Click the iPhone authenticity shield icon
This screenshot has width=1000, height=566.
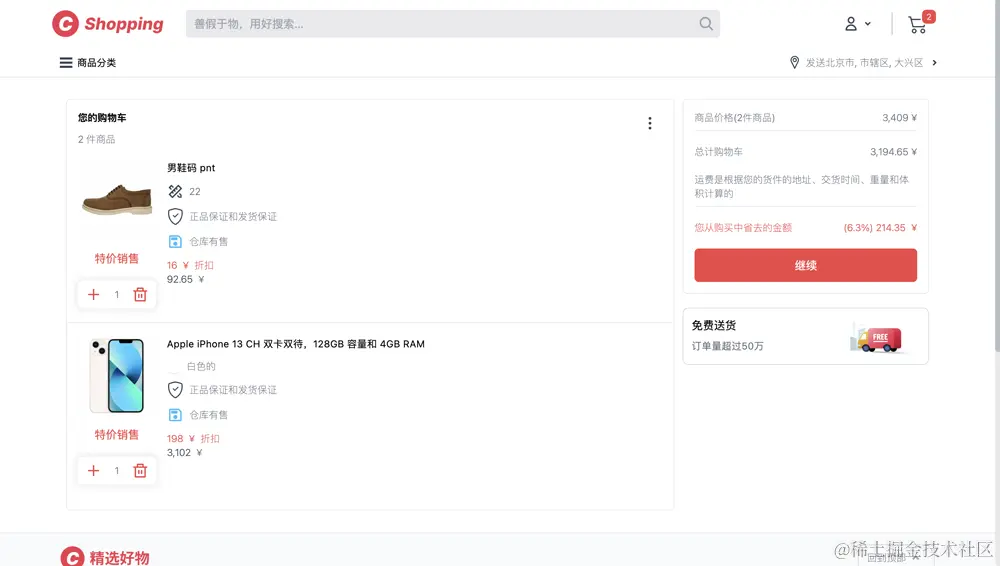[x=175, y=390]
